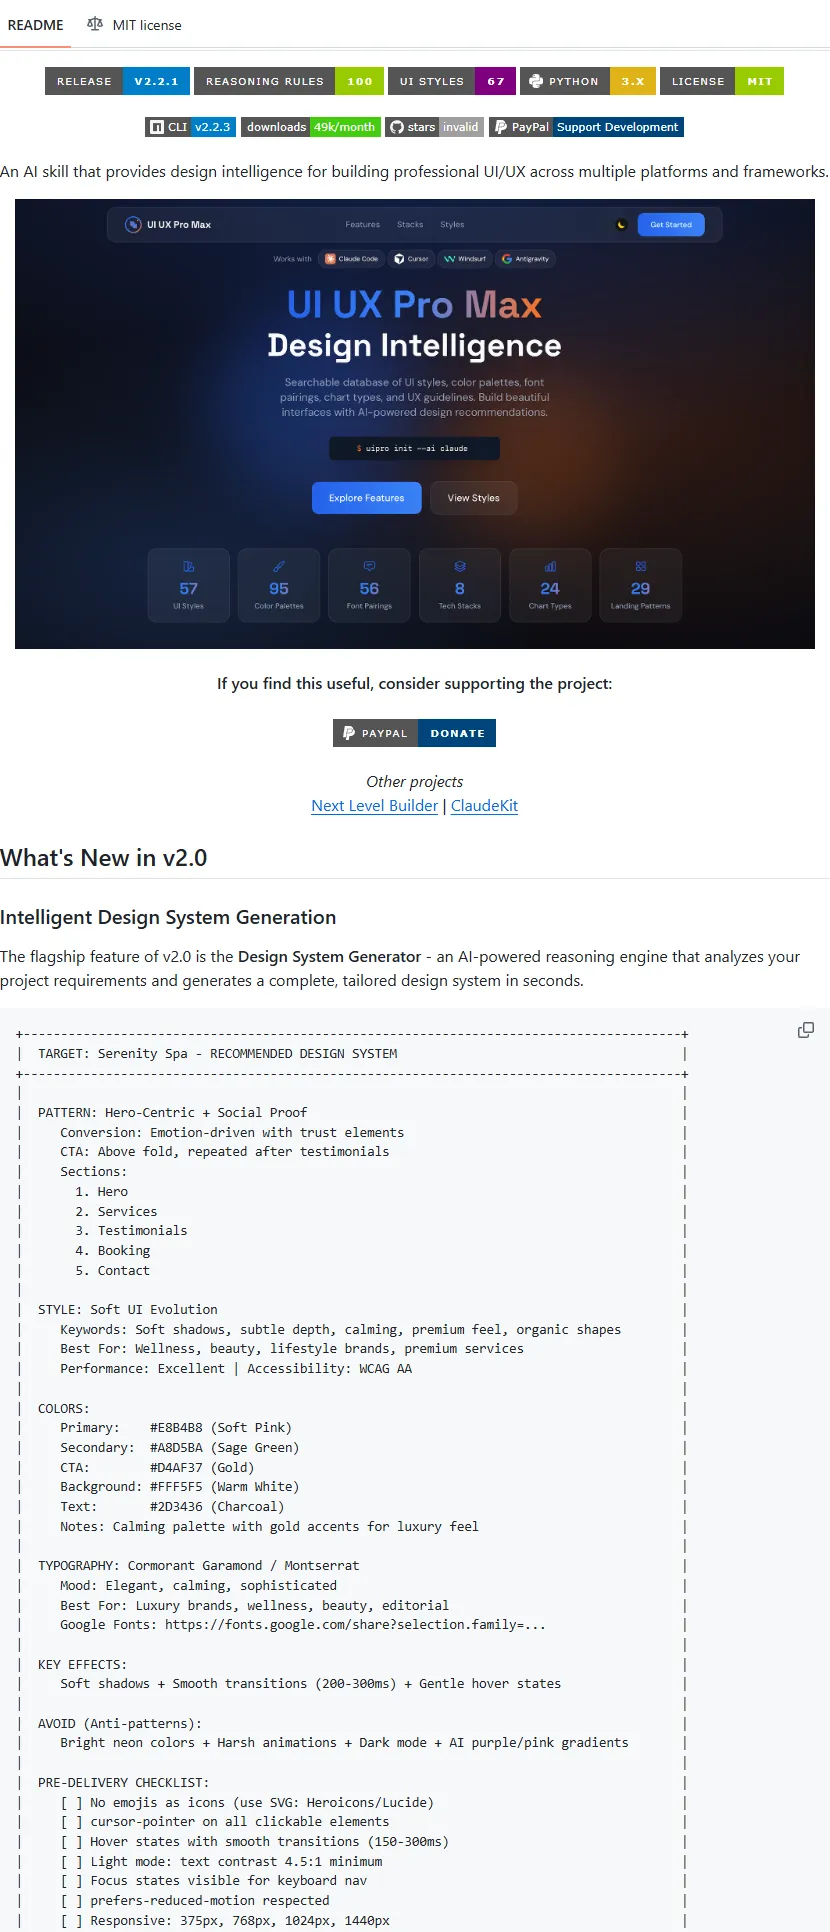Click the View Styles button

tap(473, 498)
